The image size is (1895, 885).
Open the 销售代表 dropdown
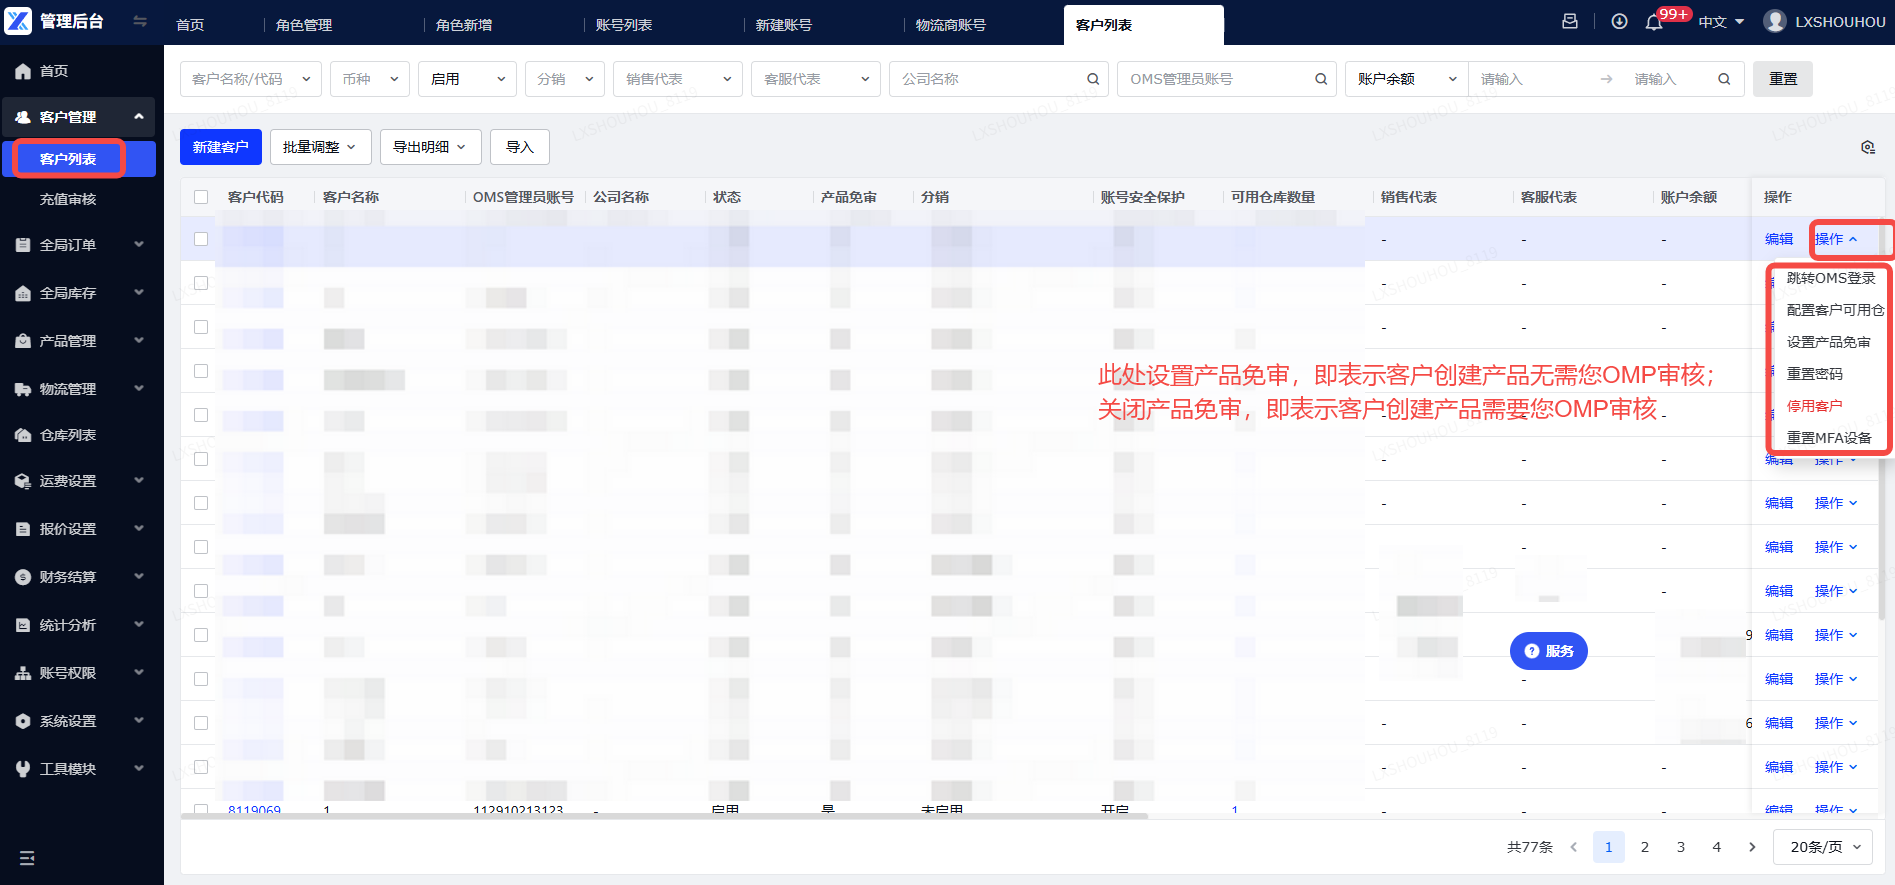pos(678,79)
